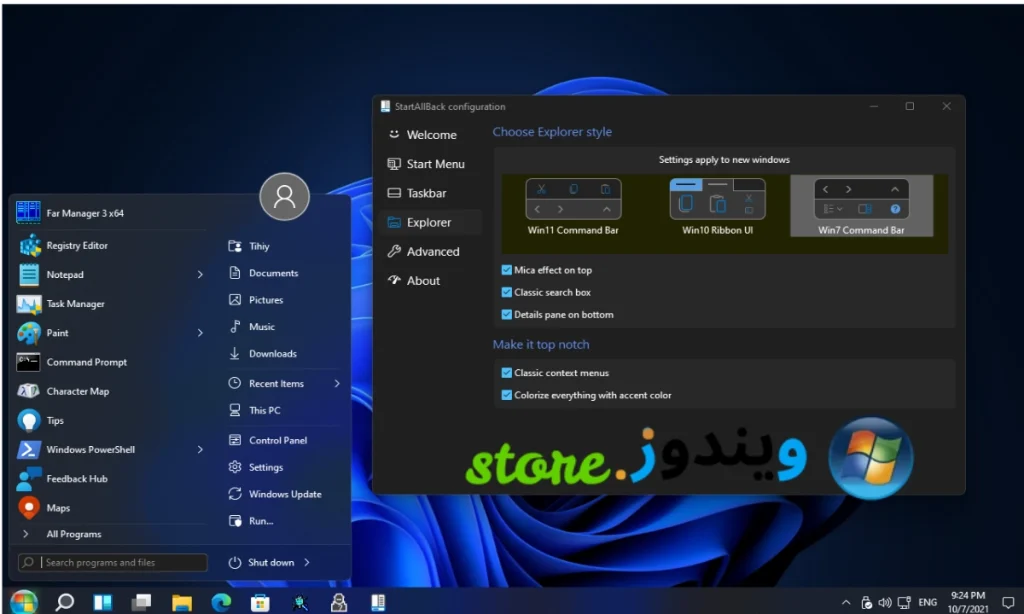The width and height of the screenshot is (1024, 614).
Task: Click the user account avatar
Action: click(285, 196)
